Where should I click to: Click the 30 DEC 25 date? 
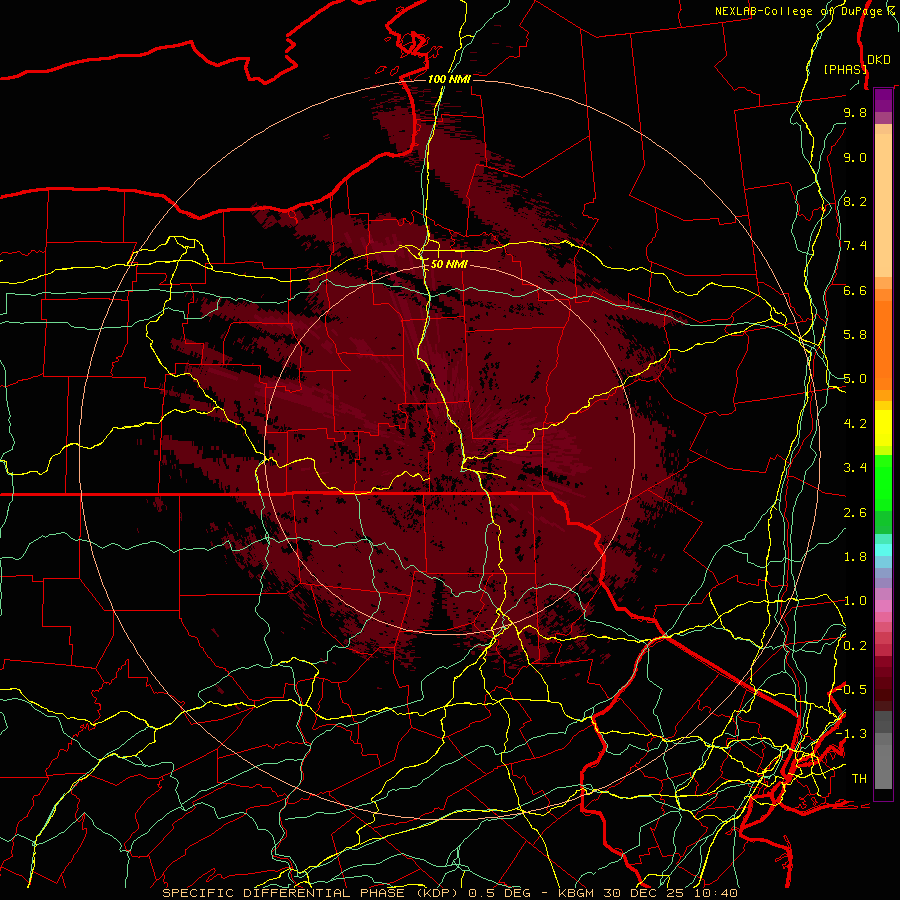tap(645, 893)
